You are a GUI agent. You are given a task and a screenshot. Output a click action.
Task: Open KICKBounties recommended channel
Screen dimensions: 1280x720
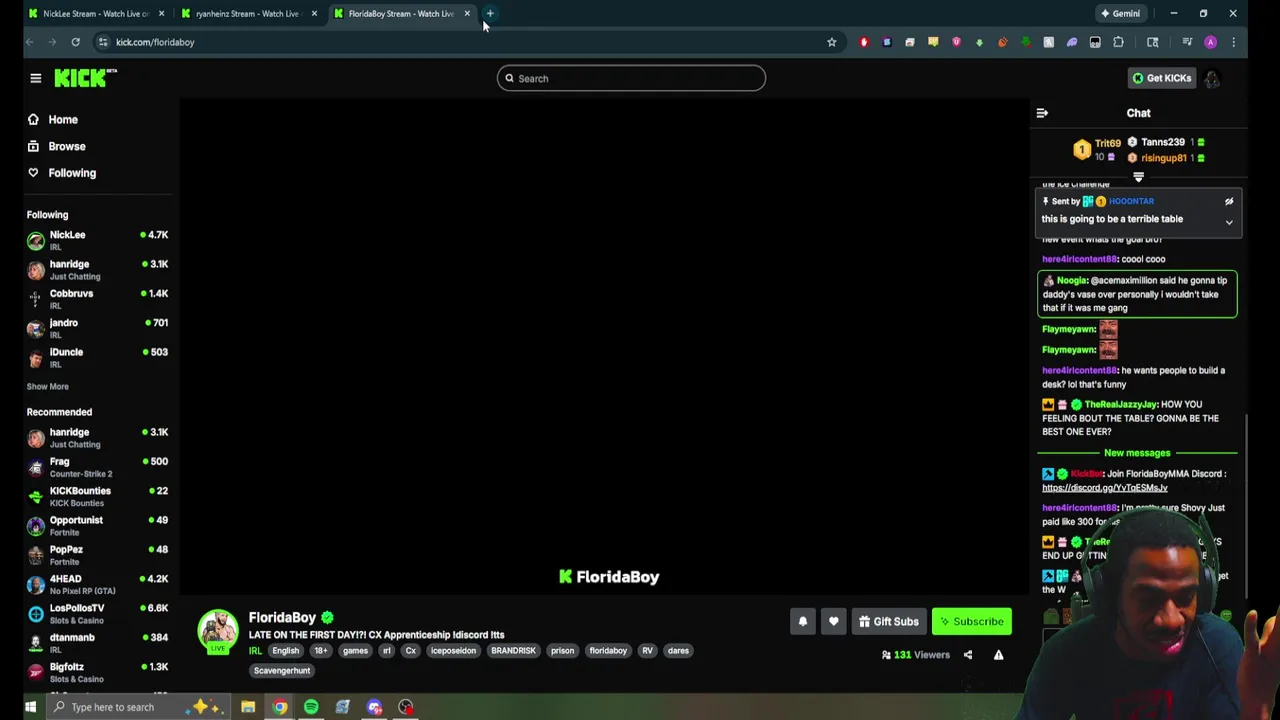coord(98,496)
